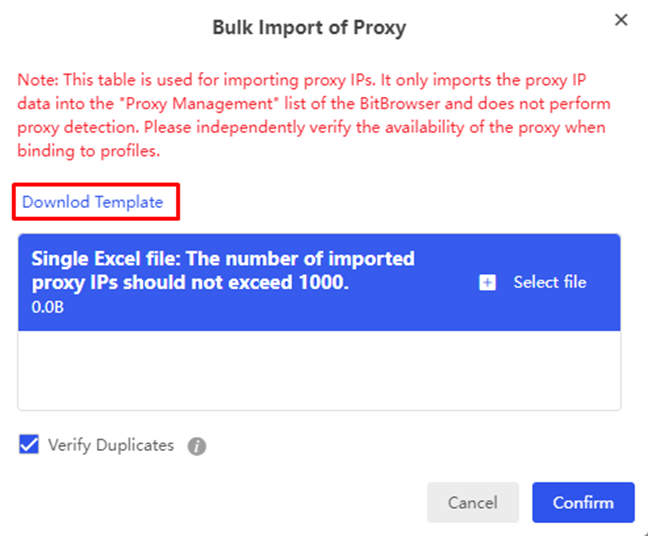648x536 pixels.
Task: Click the Downlod Template link
Action: coord(93,202)
